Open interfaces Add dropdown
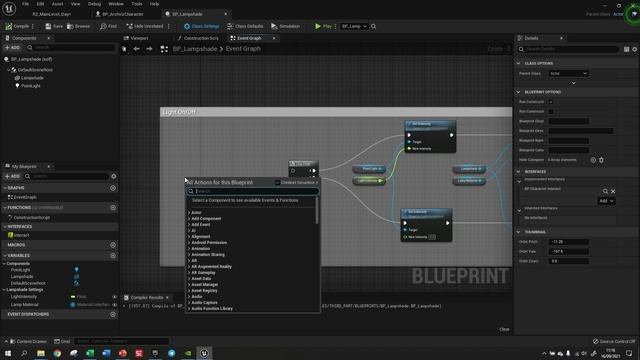The width and height of the screenshot is (640, 360). point(606,201)
